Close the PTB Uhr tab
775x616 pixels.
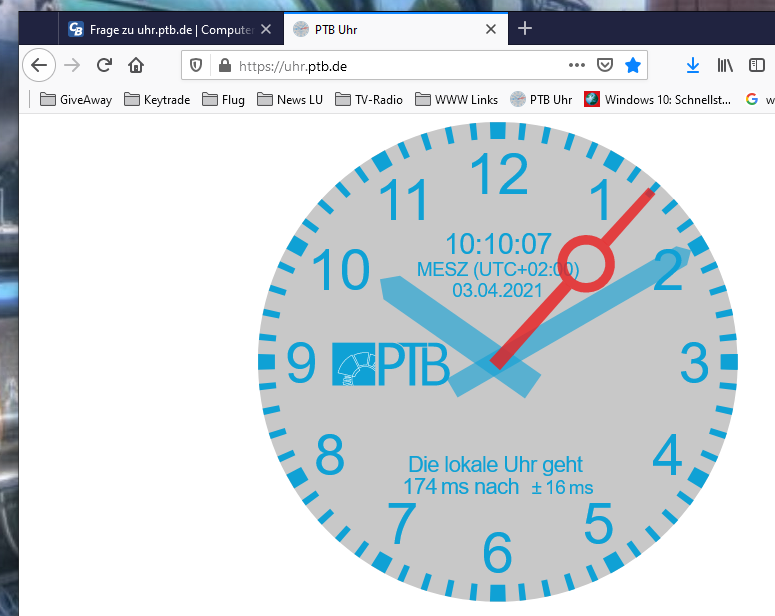[x=491, y=29]
